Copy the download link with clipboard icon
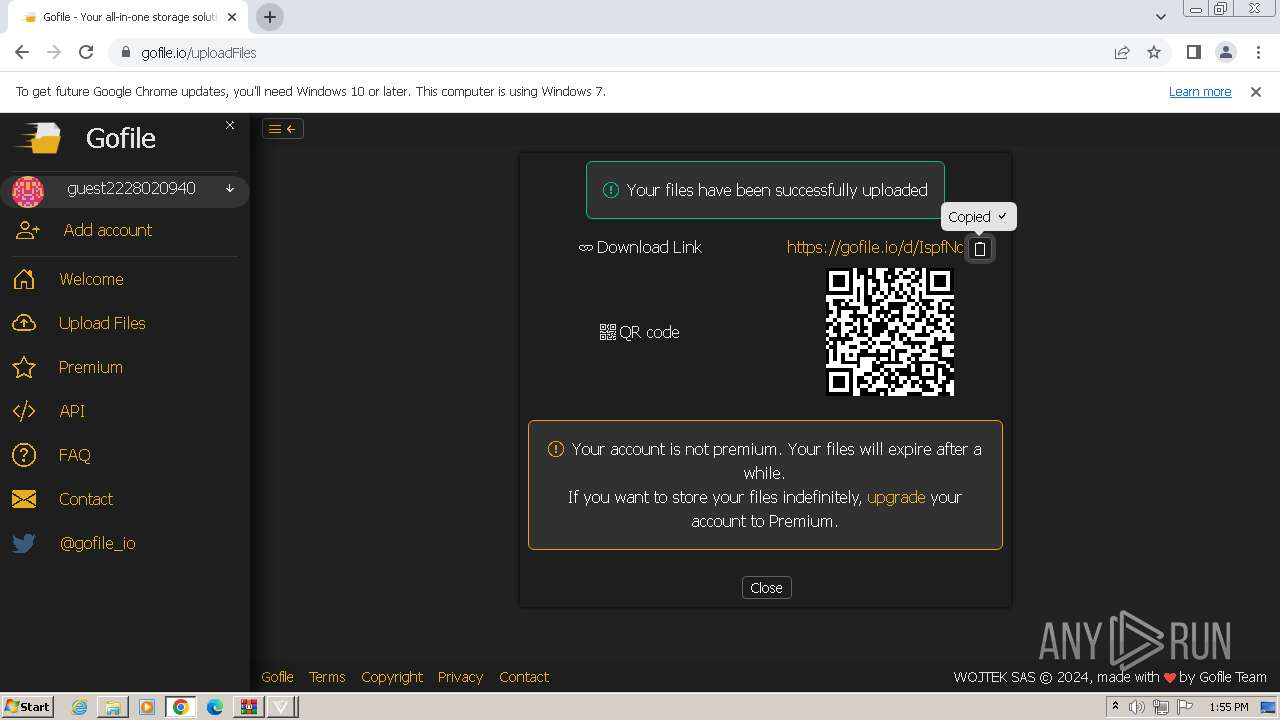1280x720 pixels. tap(980, 249)
